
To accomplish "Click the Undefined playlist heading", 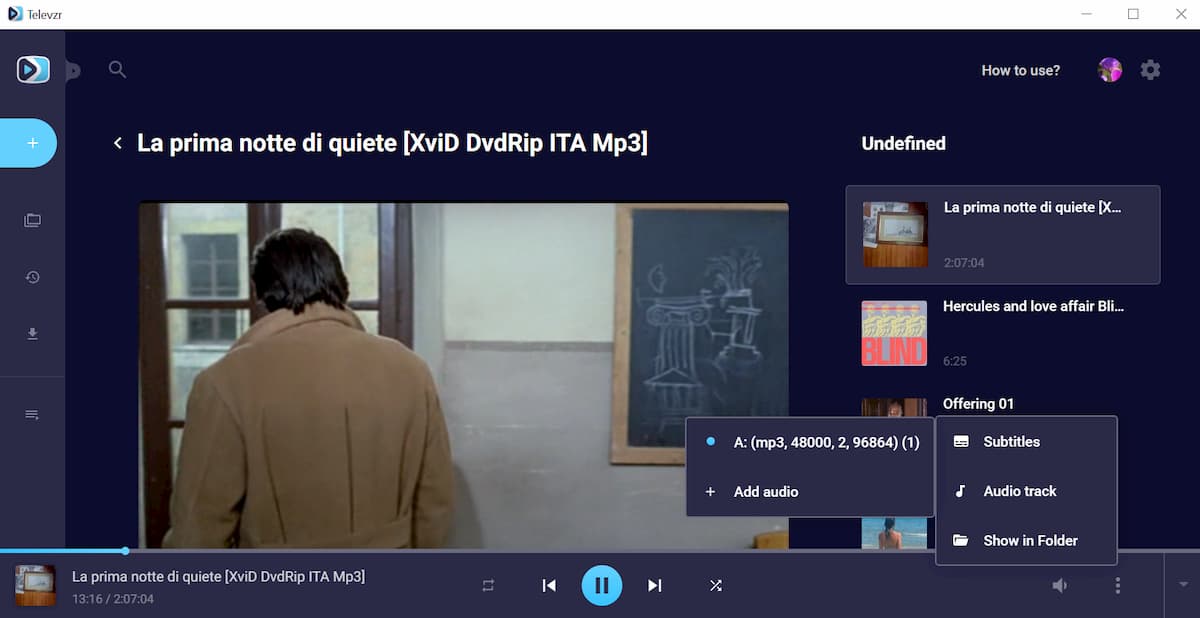I will pyautogui.click(x=903, y=143).
